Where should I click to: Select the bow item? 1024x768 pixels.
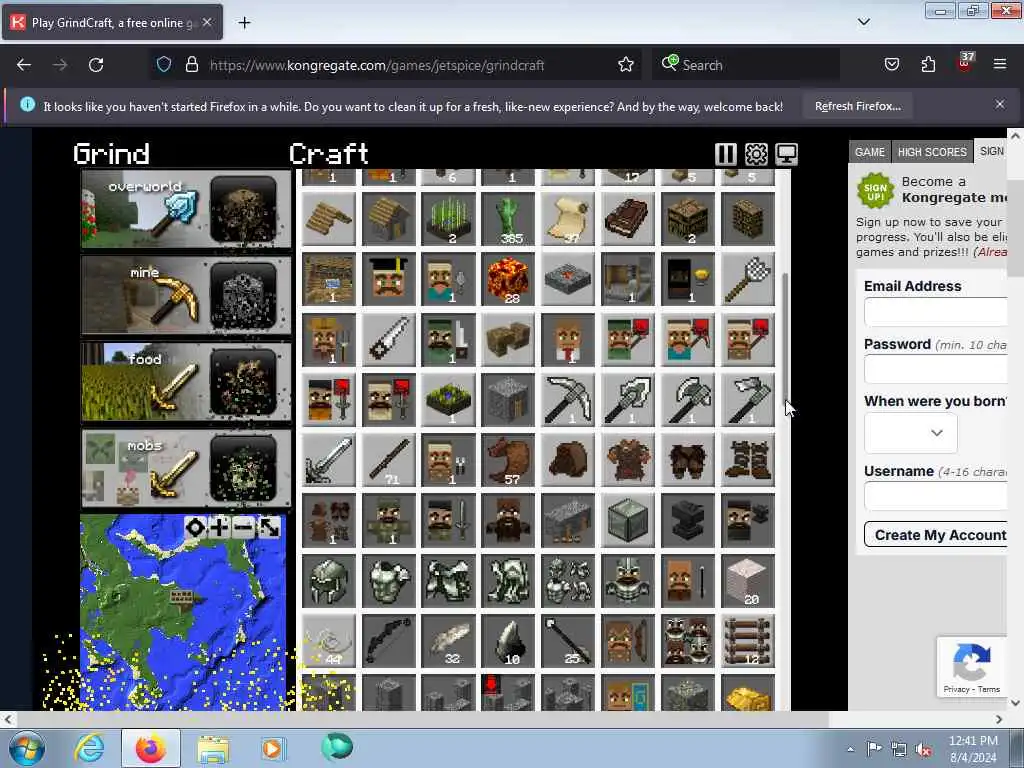point(389,641)
